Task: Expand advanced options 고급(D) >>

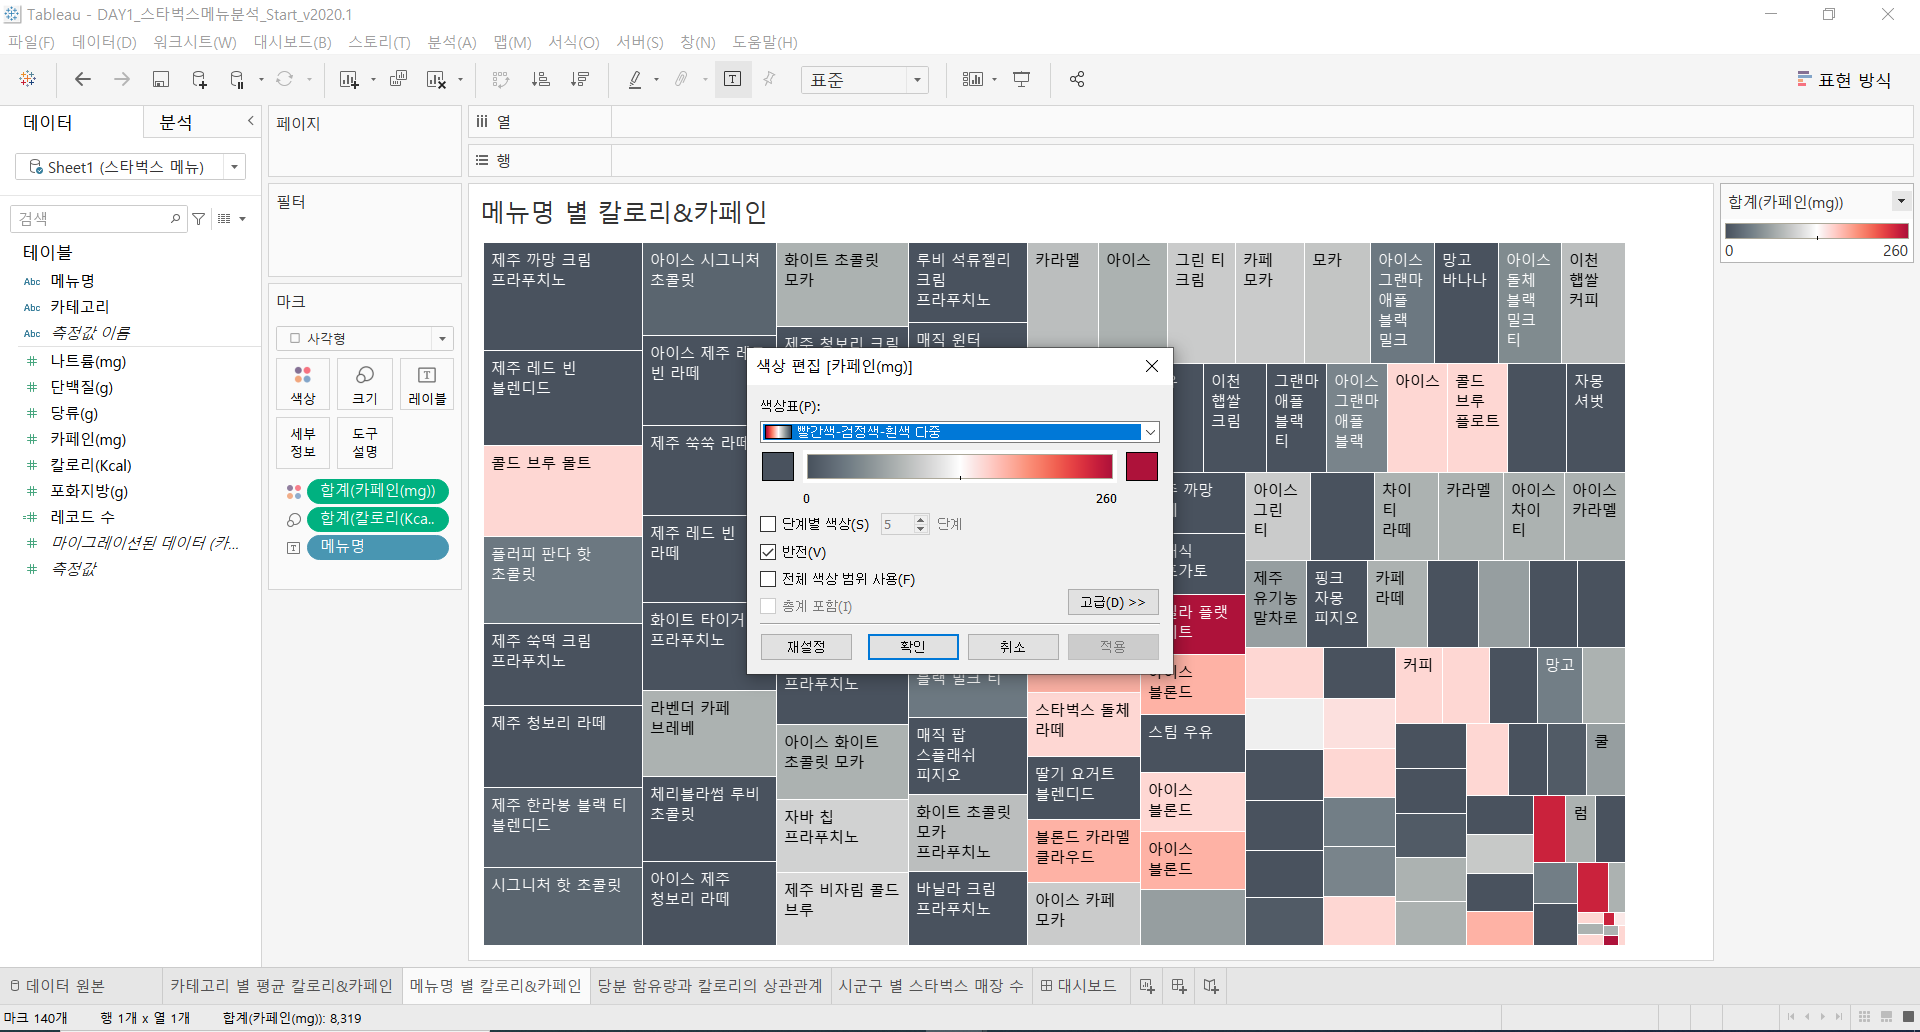Action: coord(1113,602)
